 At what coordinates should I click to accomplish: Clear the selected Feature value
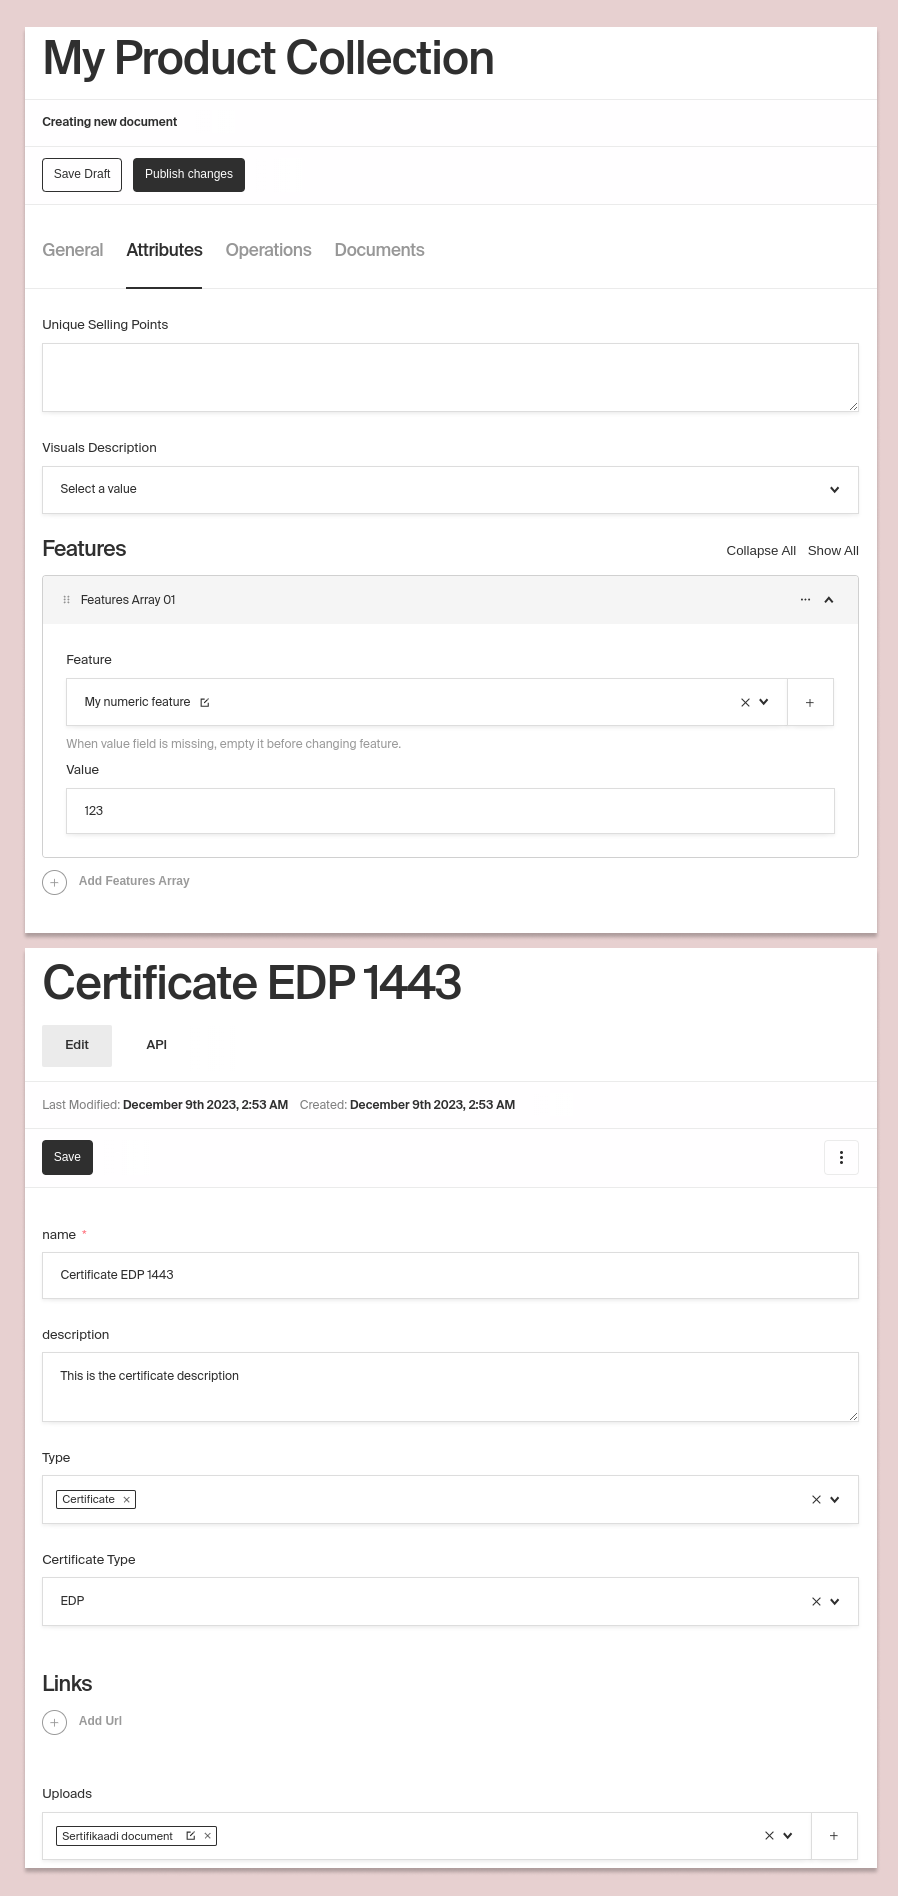coord(745,703)
